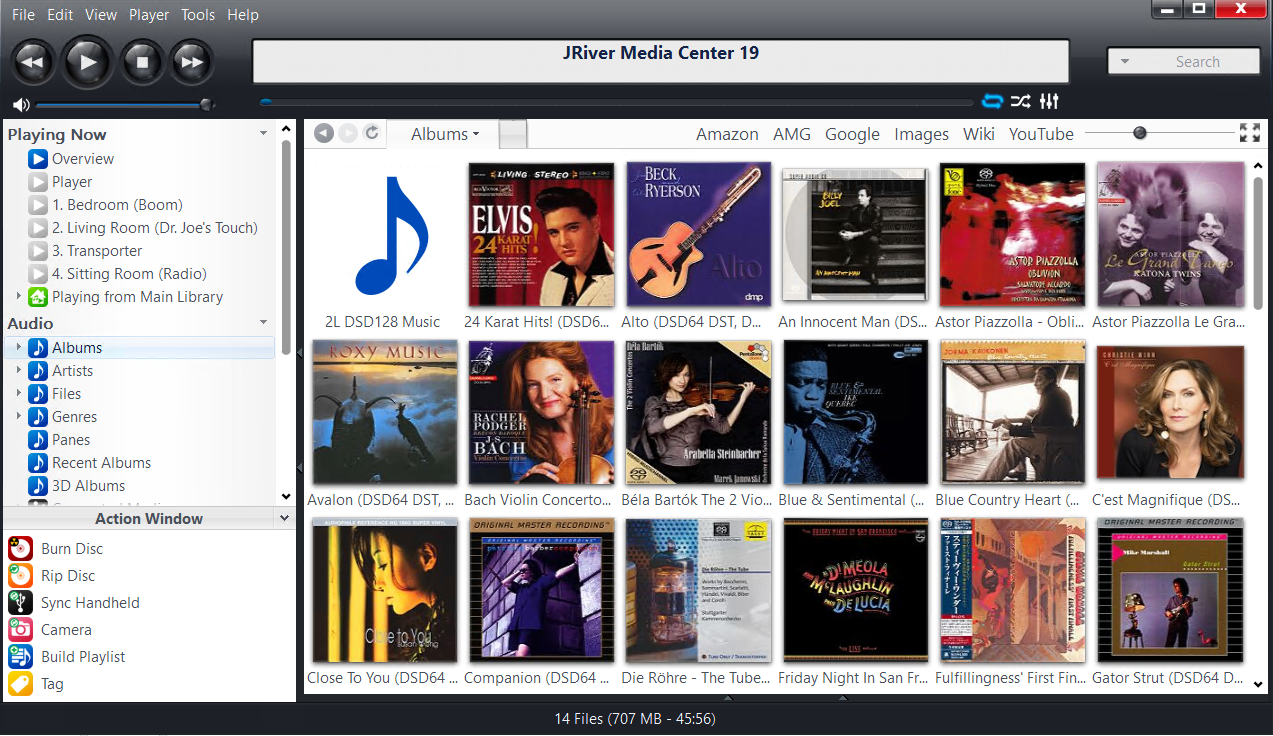Click the Genres music note icon

(x=38, y=416)
